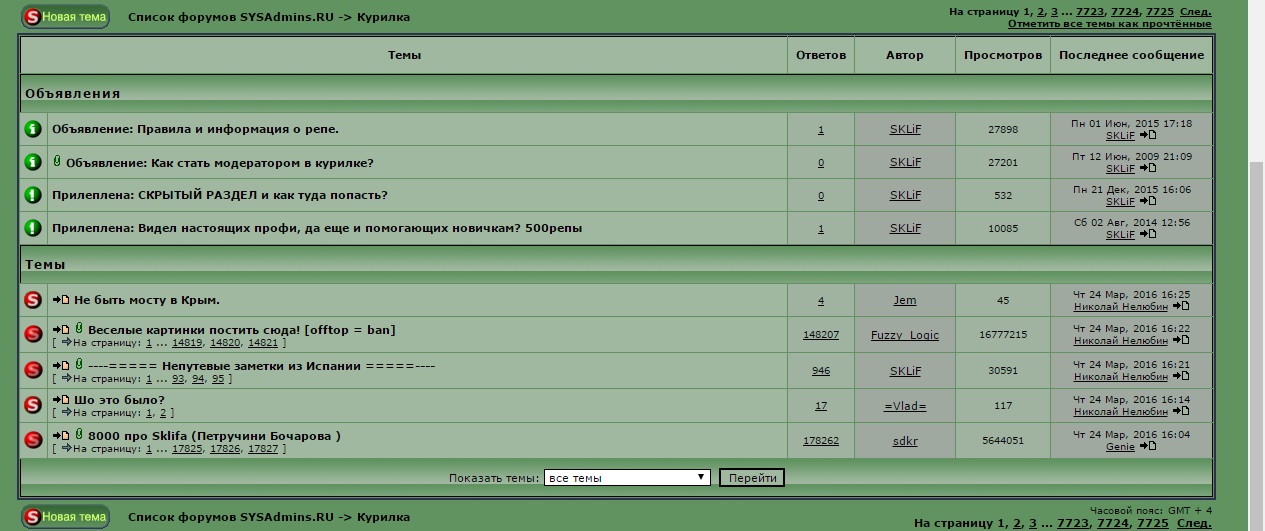Screen dimensions: 1265x531
Task: Click red topic icon beside "Не быть мосту в Крым"
Action: click(x=33, y=300)
